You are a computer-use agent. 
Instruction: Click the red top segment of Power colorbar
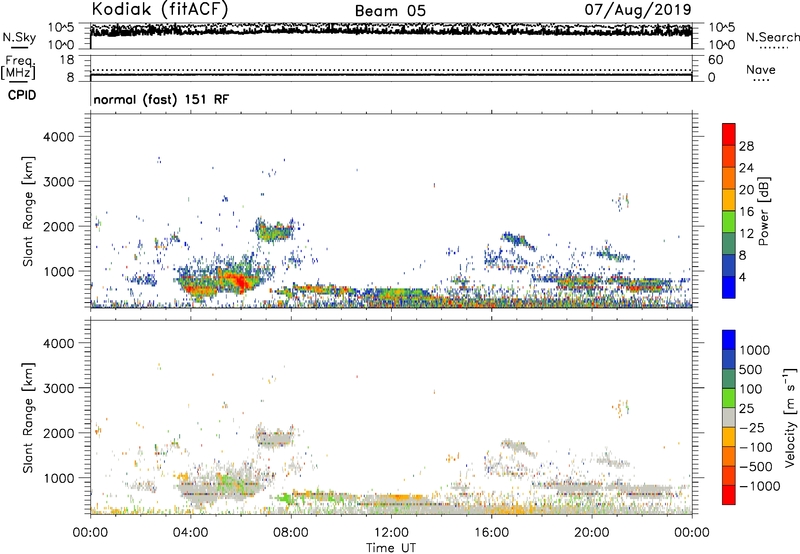(729, 134)
